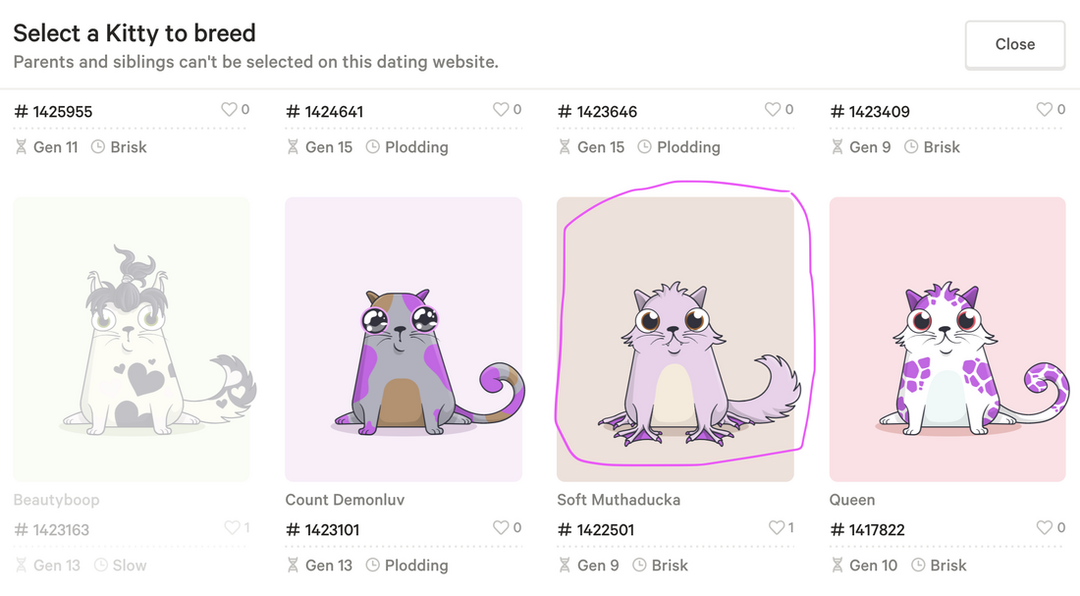Screen dimensions: 1080x596
Task: Click the Close button
Action: tap(1014, 45)
